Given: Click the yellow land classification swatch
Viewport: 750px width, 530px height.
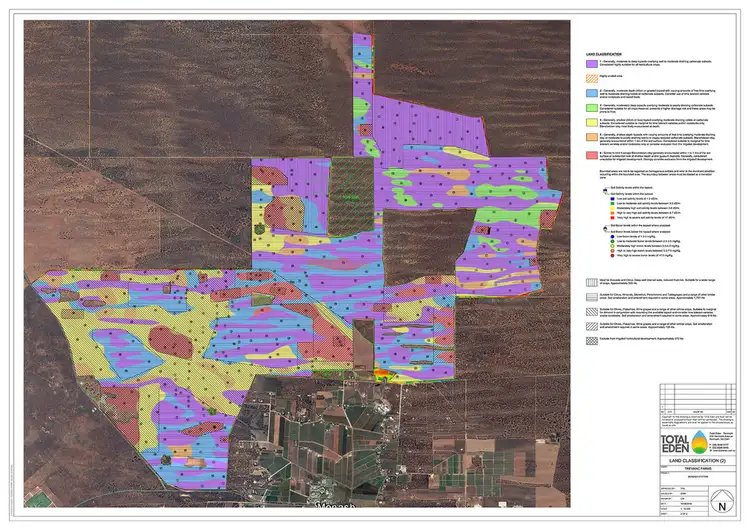Looking at the screenshot, I should pos(593,120).
